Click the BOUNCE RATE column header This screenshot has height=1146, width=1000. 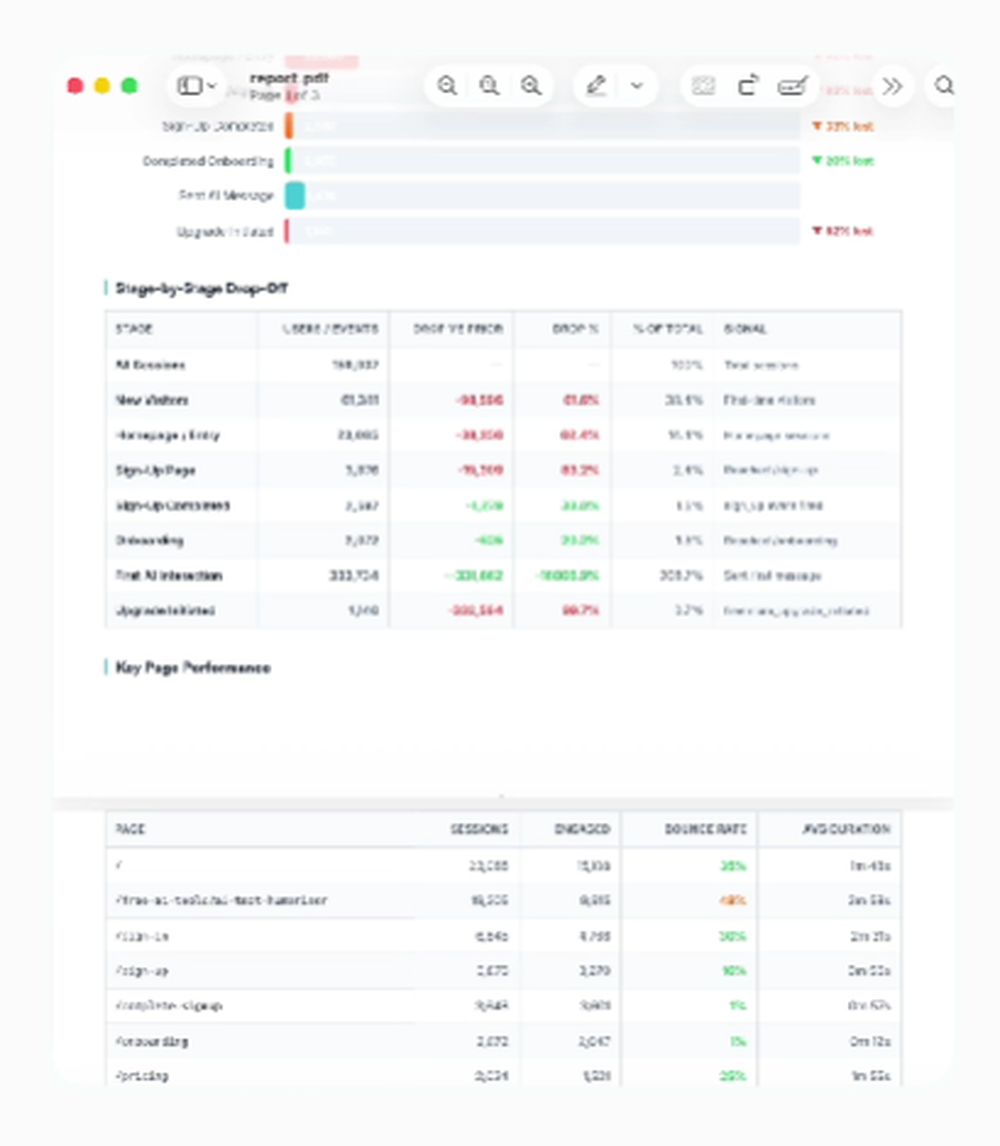click(705, 829)
